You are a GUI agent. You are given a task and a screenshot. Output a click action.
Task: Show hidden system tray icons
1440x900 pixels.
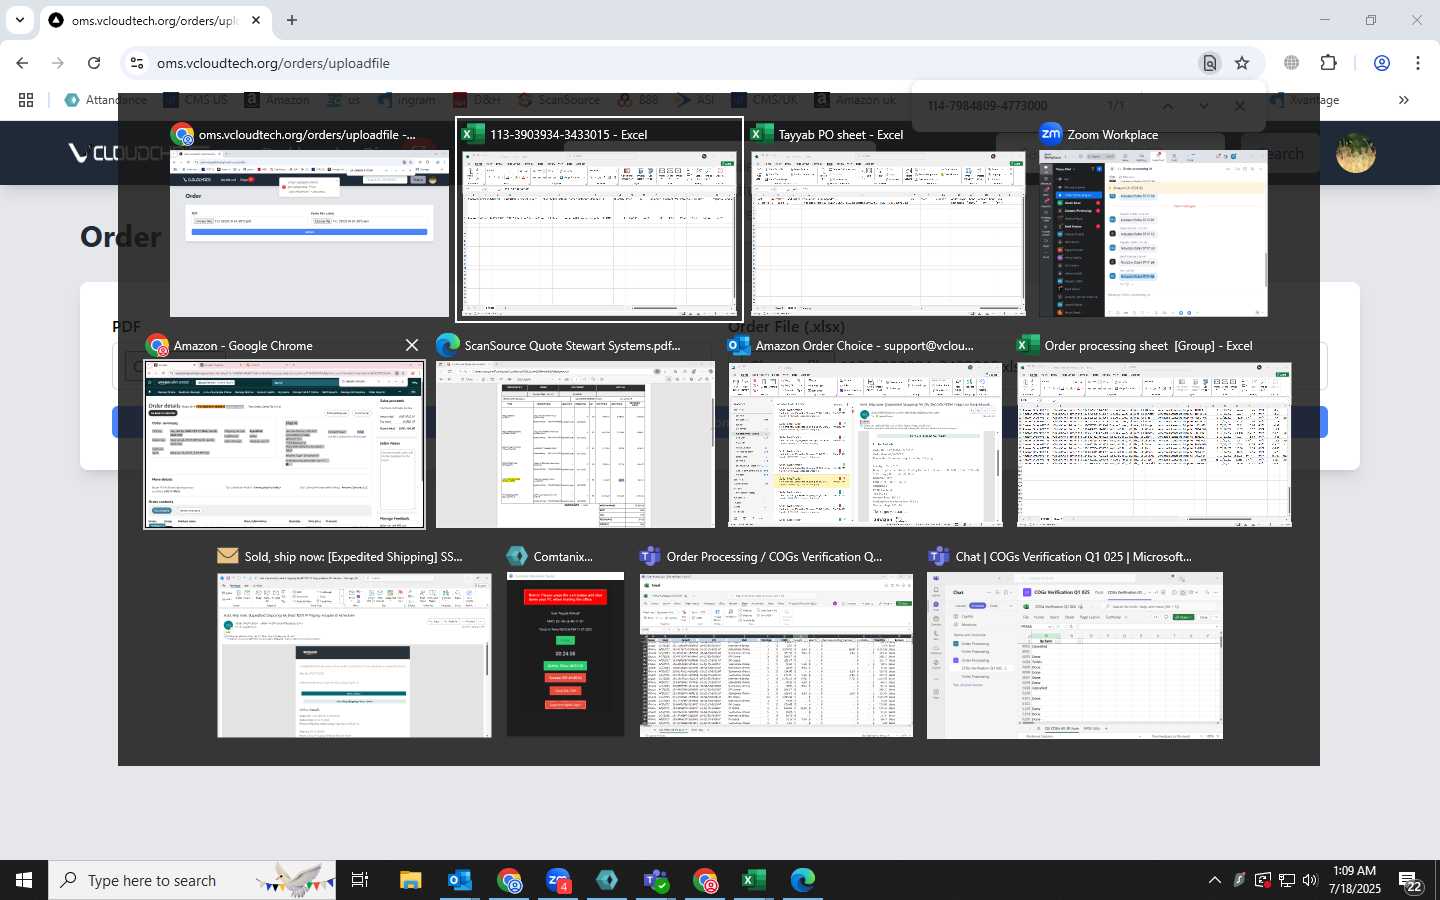pos(1215,880)
